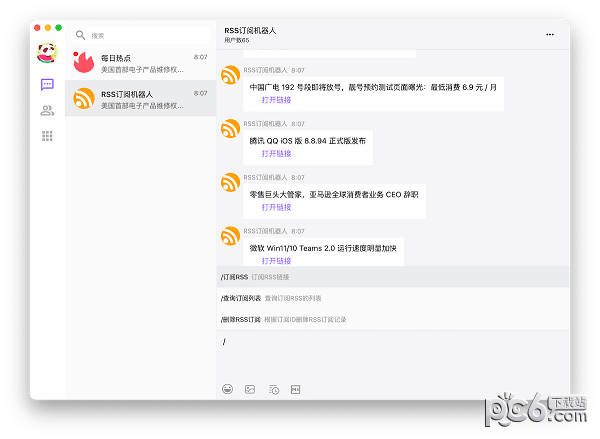Image resolution: width=600 pixels, height=439 pixels.
Task: Open the contacts list icon
Action: [47, 111]
